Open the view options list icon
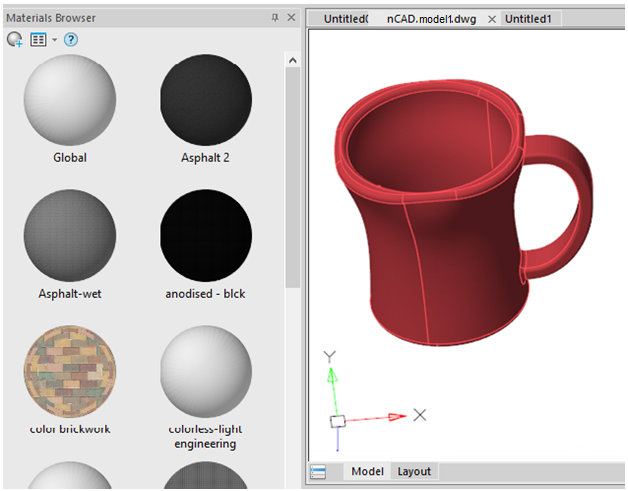The image size is (628, 491). pos(38,40)
